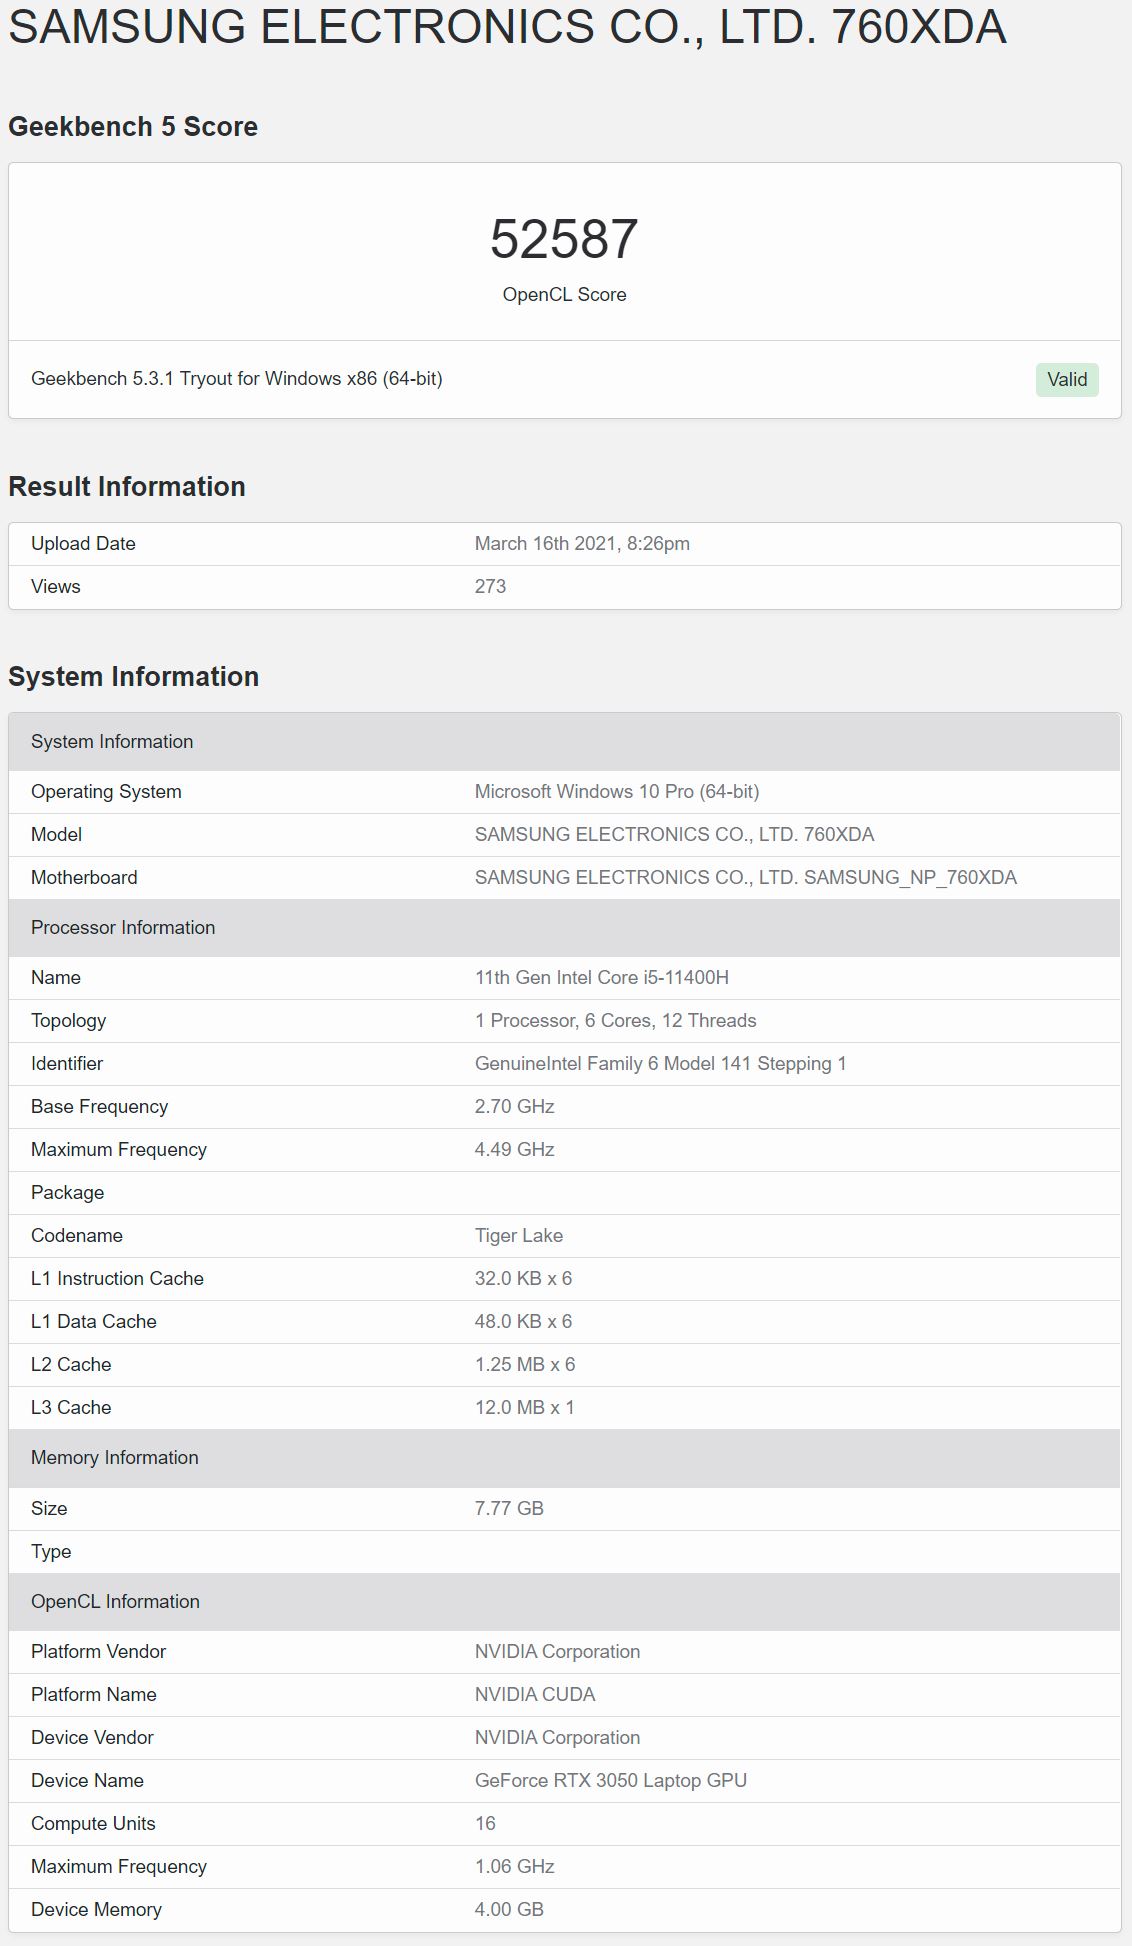Click the processor name Core i5-11400H

tap(602, 977)
